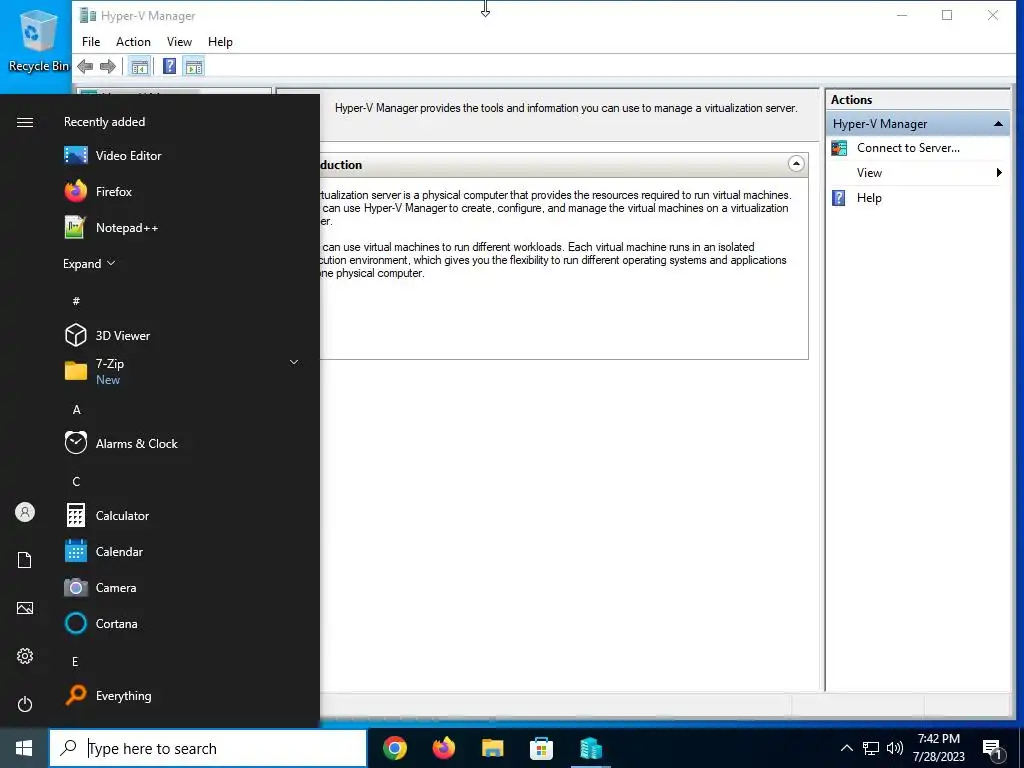Click letter E index header

(75, 662)
